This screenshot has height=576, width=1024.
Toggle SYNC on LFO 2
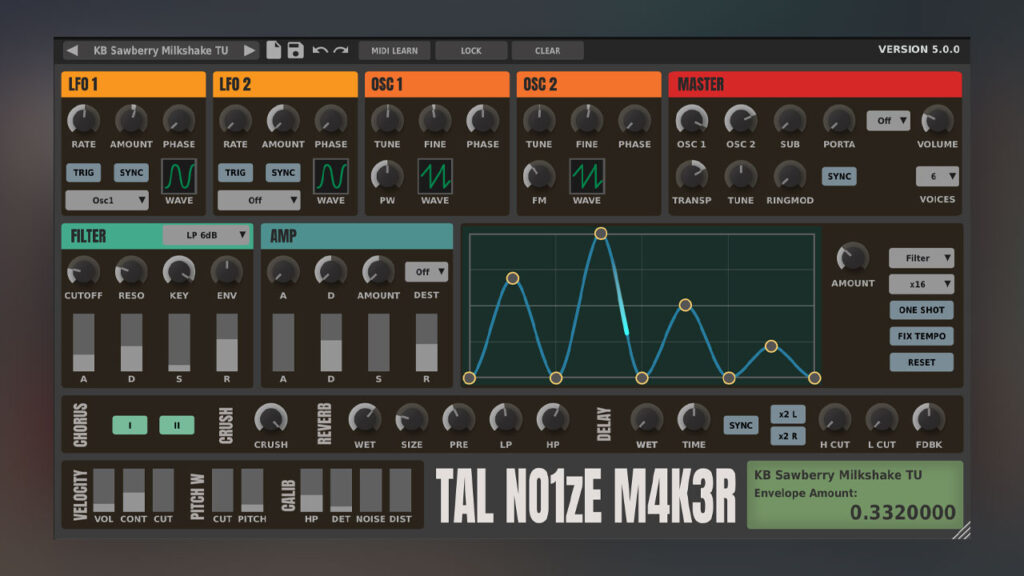click(x=281, y=172)
